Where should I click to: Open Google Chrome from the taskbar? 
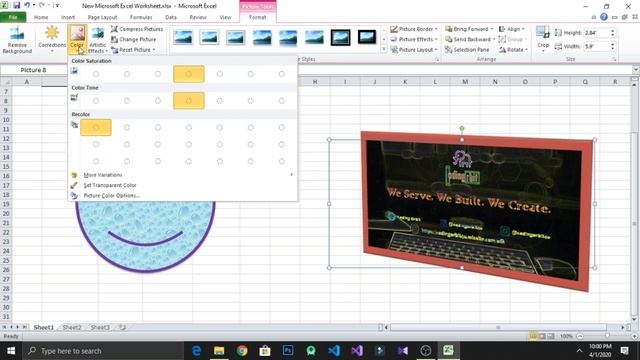tap(242, 351)
